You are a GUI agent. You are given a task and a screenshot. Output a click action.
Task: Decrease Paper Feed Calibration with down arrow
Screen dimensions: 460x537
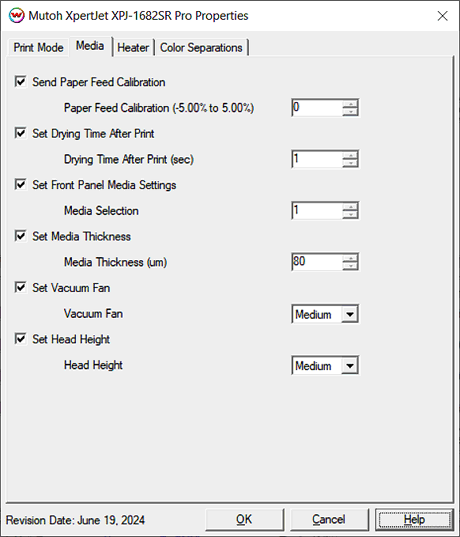click(x=350, y=112)
